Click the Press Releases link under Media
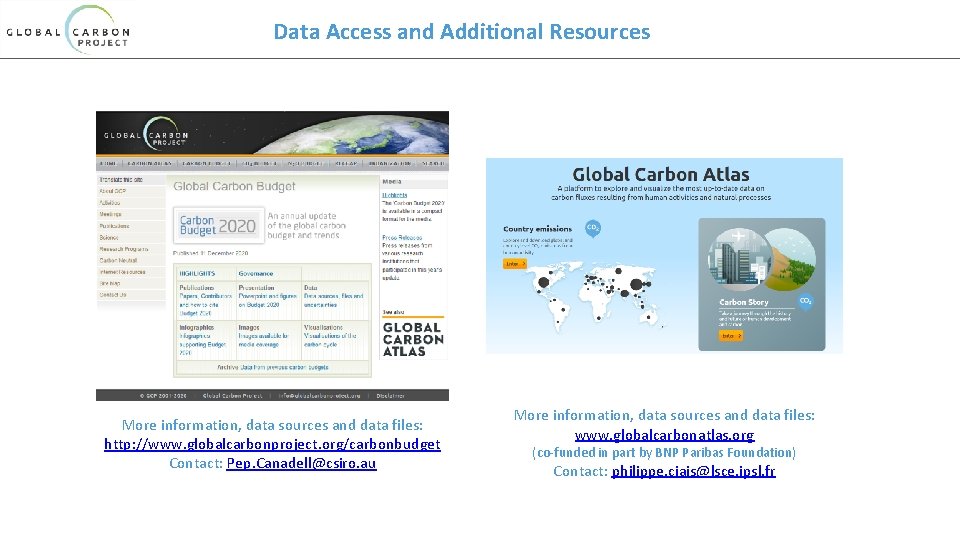The image size is (960, 540). [x=402, y=238]
